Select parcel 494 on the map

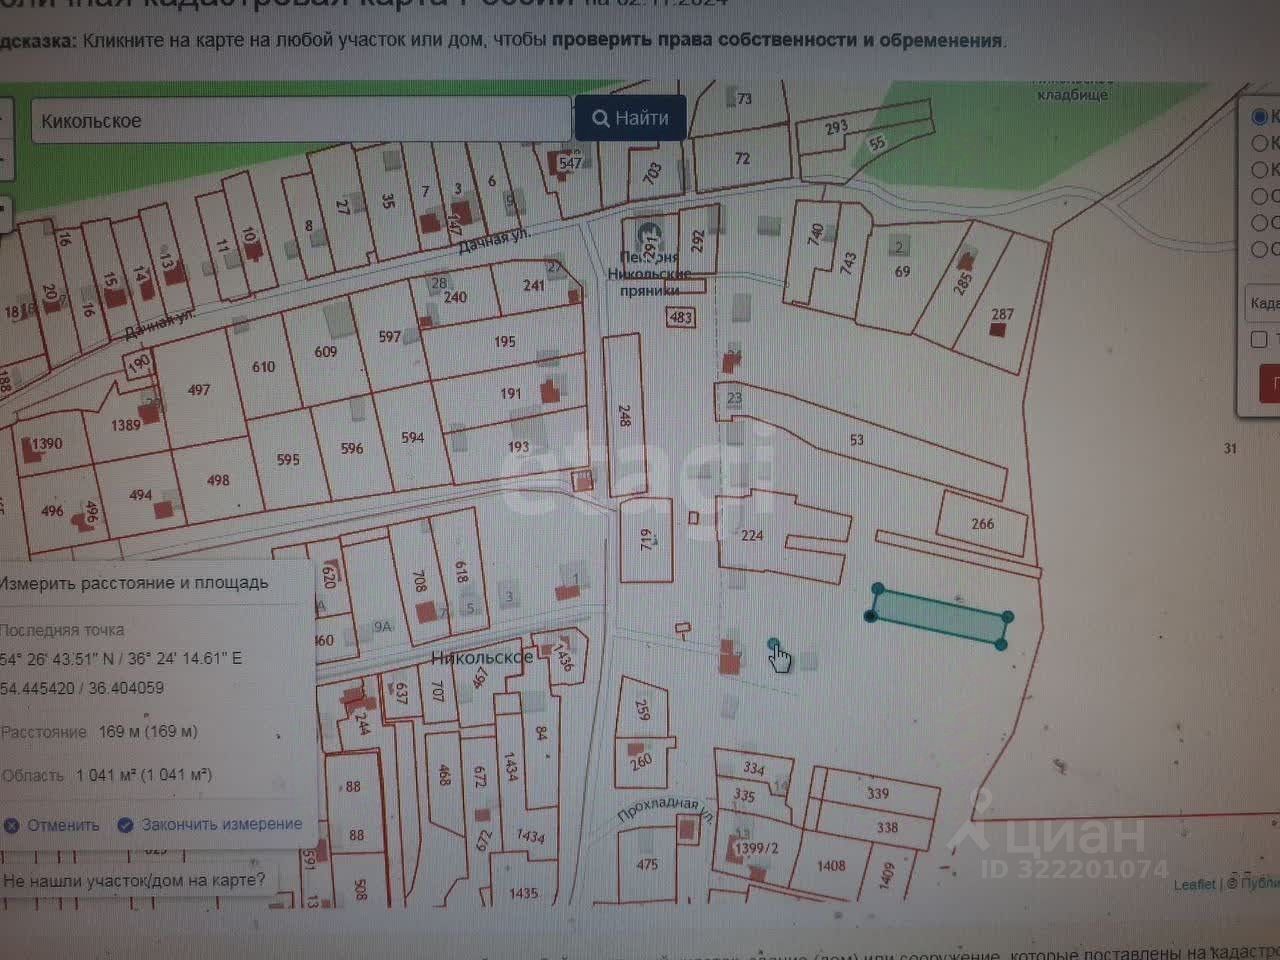141,495
